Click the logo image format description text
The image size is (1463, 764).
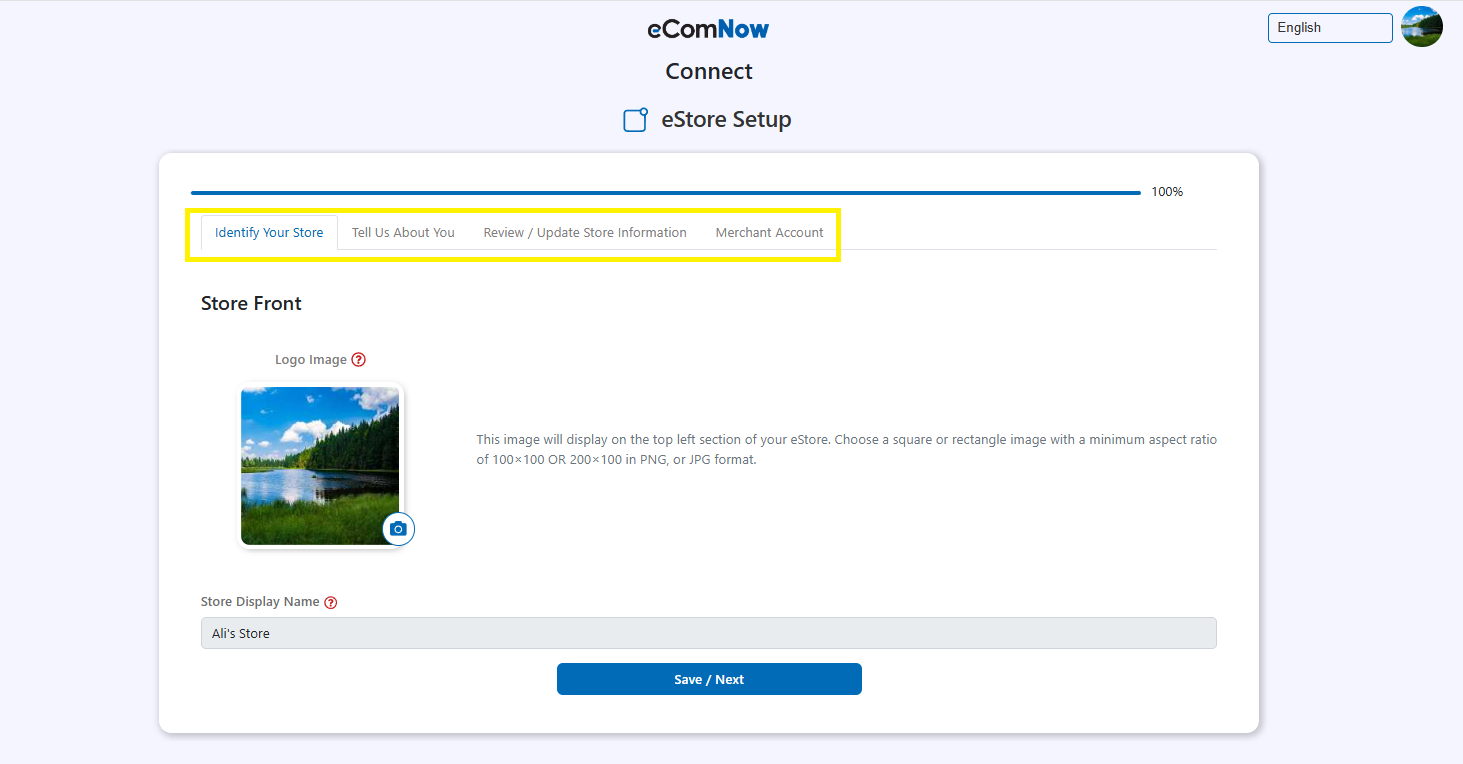click(846, 450)
